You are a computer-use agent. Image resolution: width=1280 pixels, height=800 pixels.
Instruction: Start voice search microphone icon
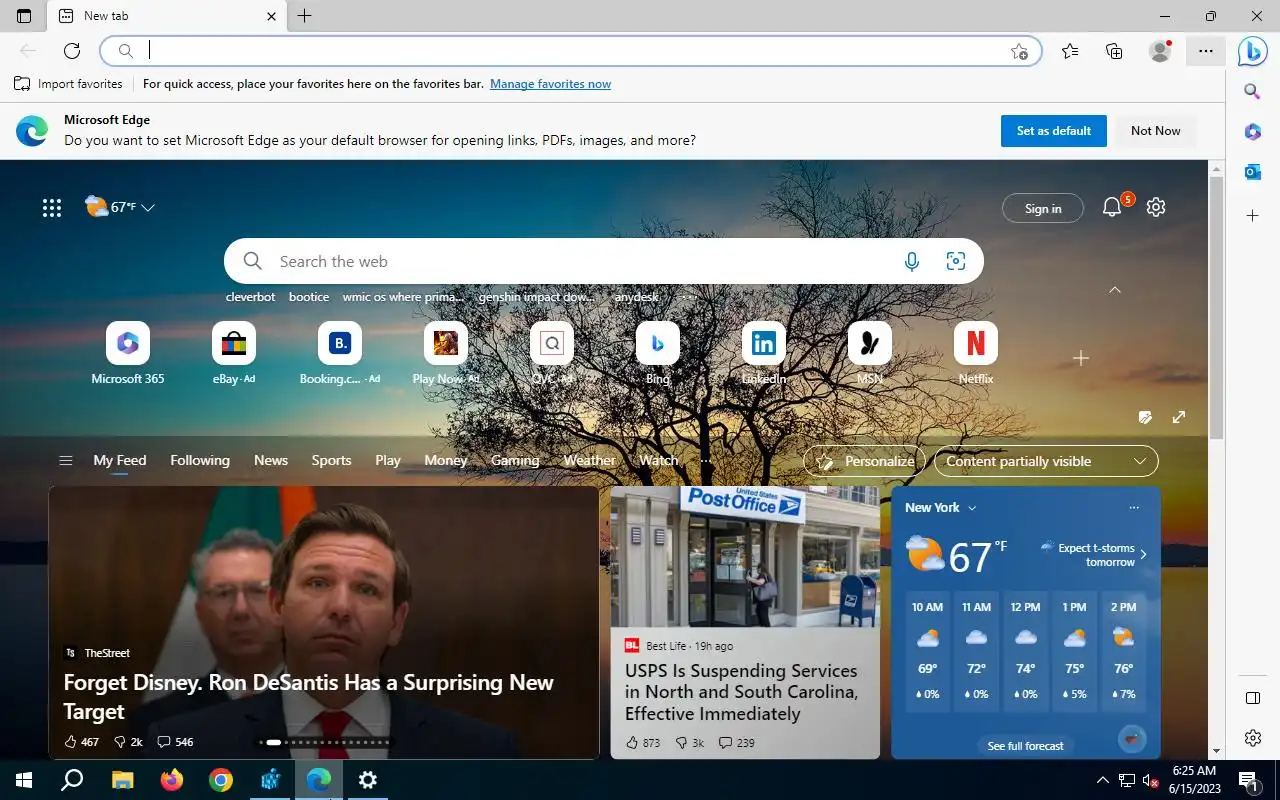(x=911, y=262)
